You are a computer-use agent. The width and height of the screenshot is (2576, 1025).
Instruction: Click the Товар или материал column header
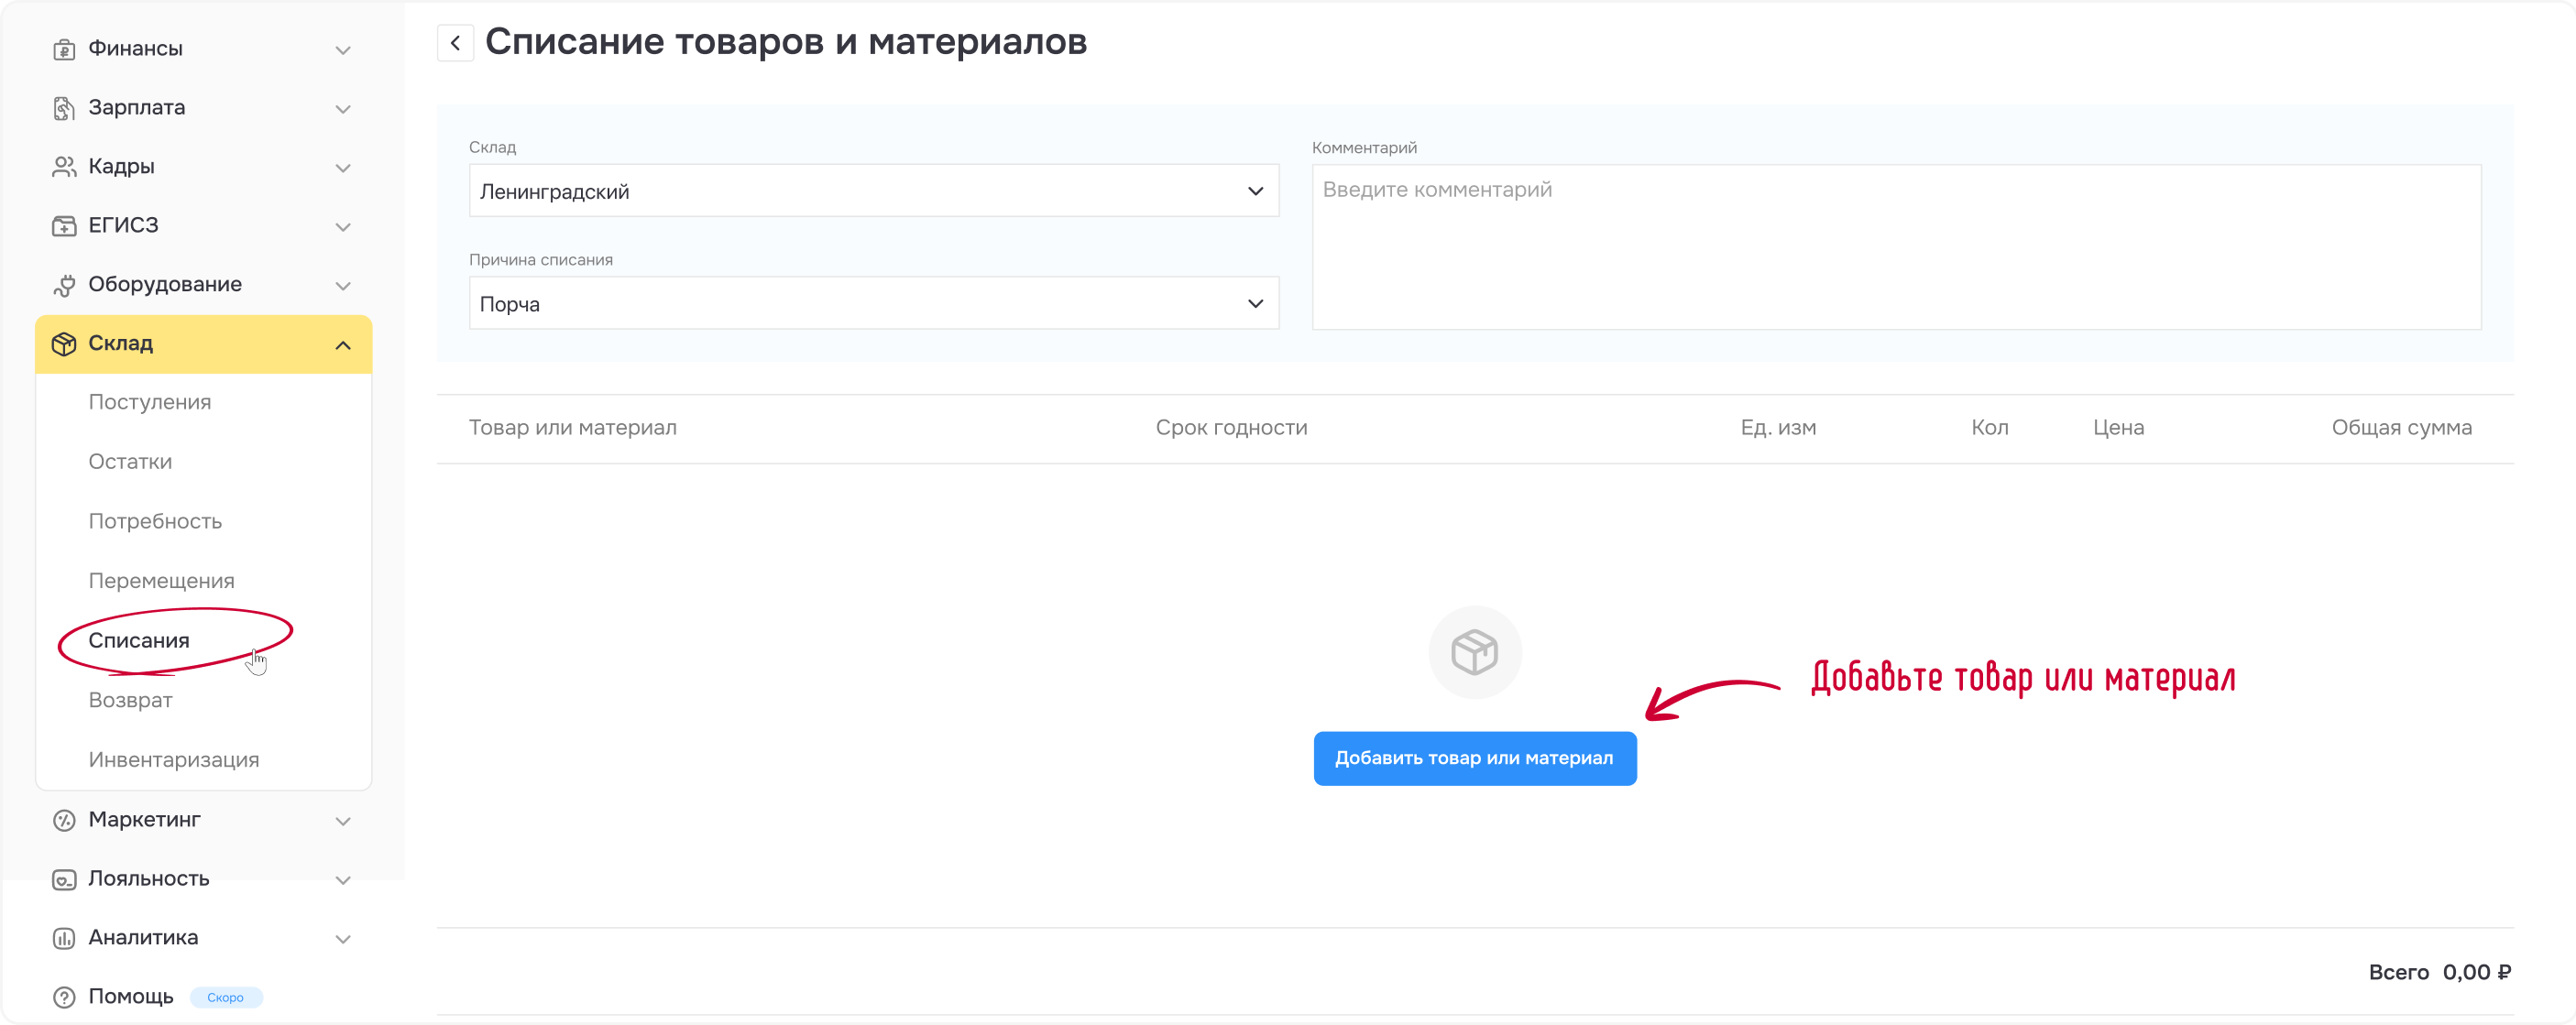pyautogui.click(x=572, y=428)
